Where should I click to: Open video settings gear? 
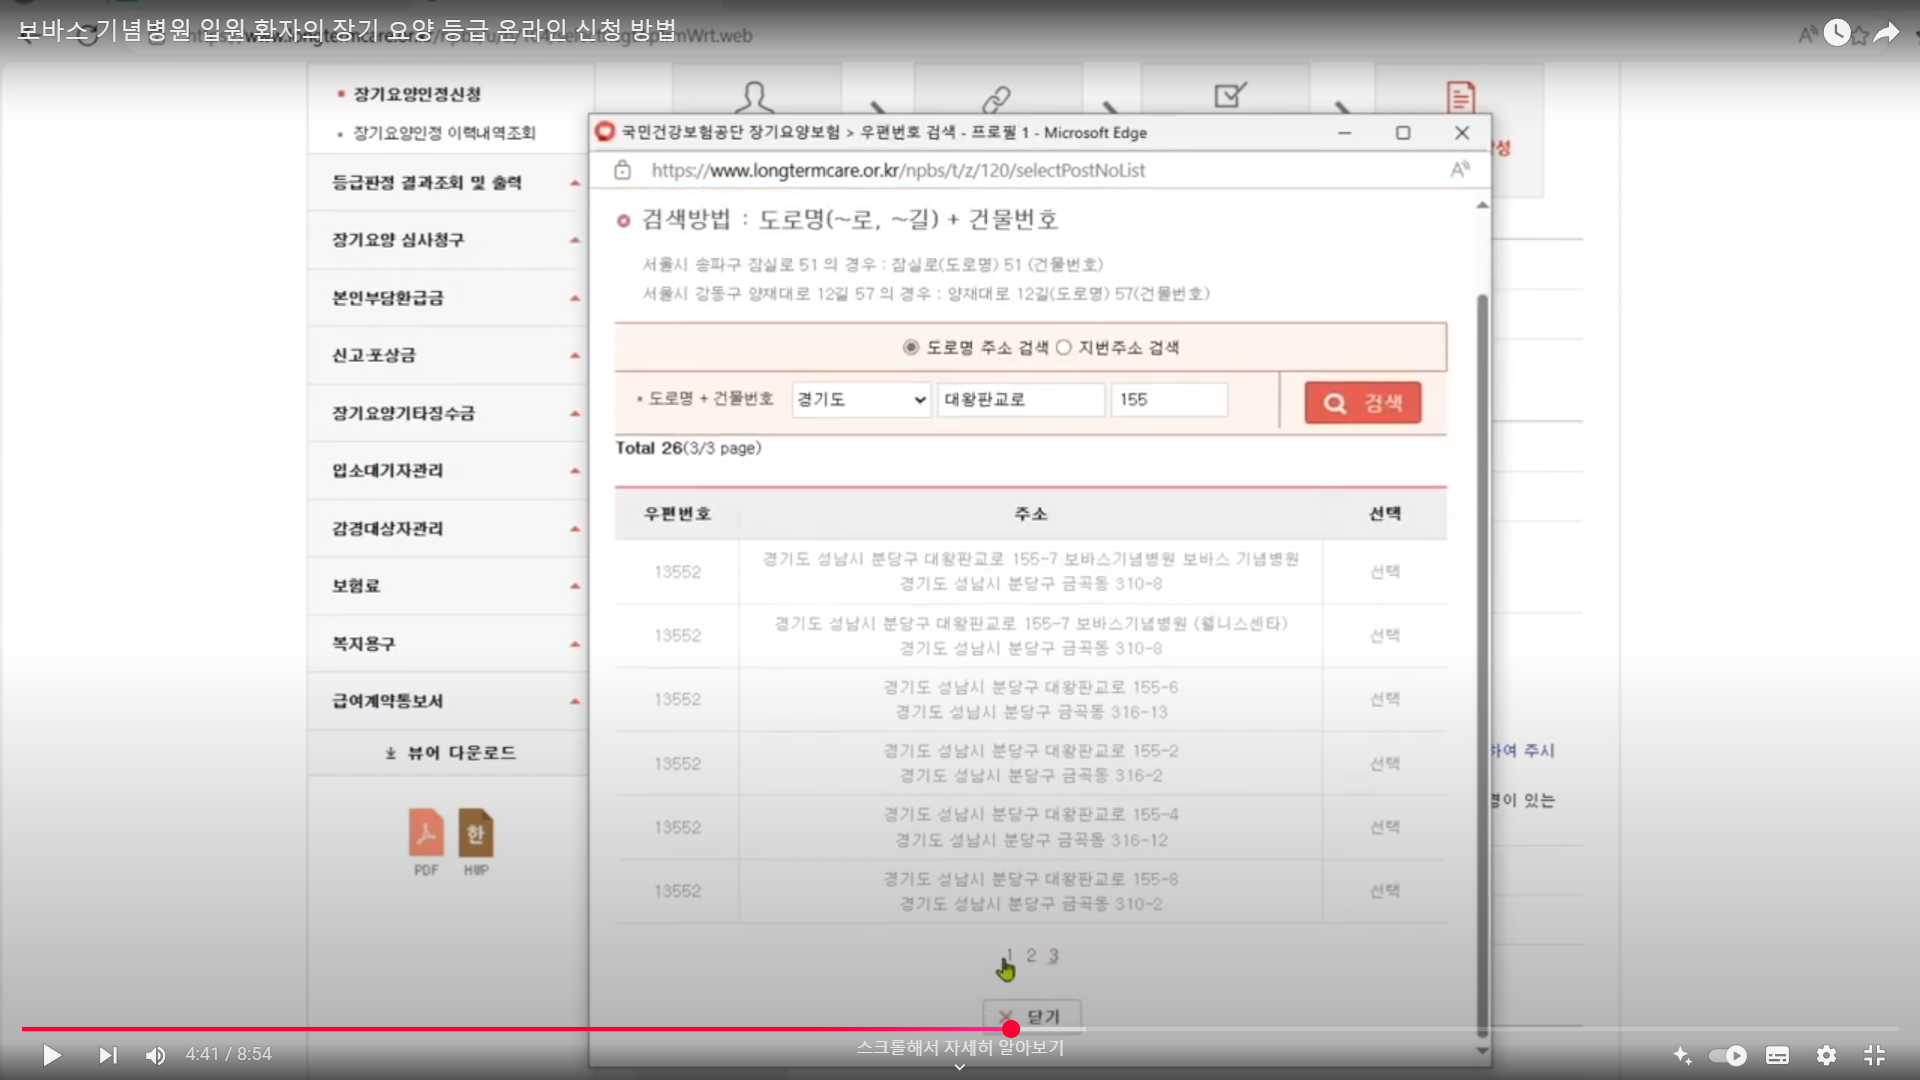pos(1826,1055)
